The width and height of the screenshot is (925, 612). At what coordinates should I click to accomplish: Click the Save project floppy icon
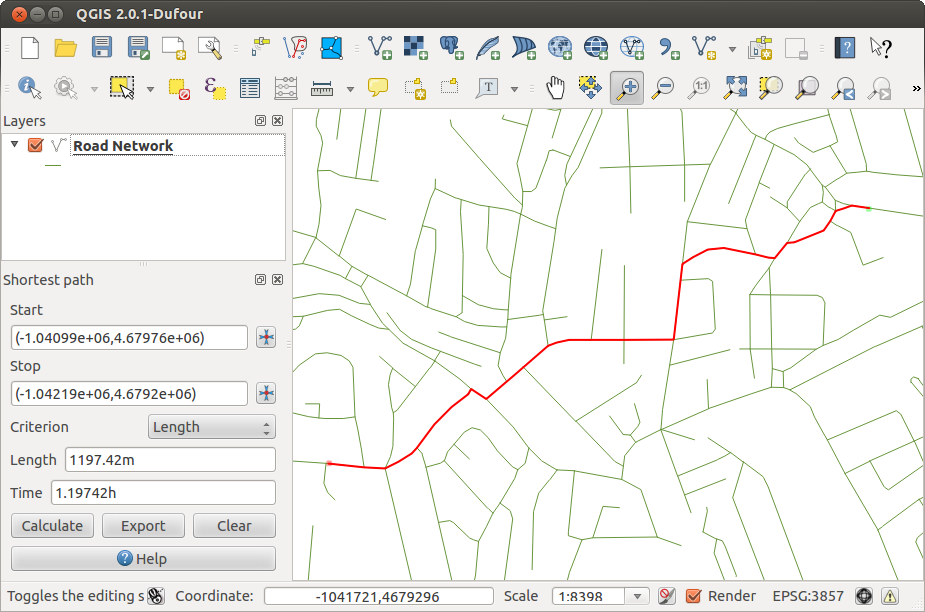[102, 47]
